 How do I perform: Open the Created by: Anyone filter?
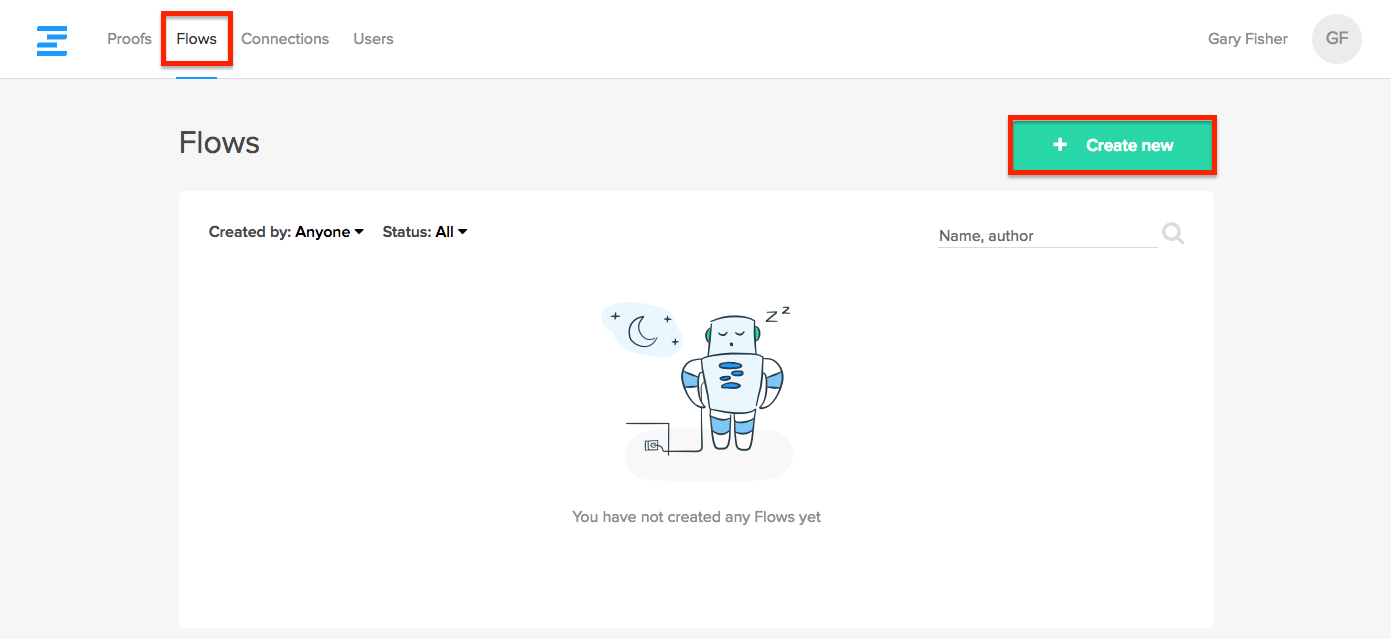pos(286,232)
